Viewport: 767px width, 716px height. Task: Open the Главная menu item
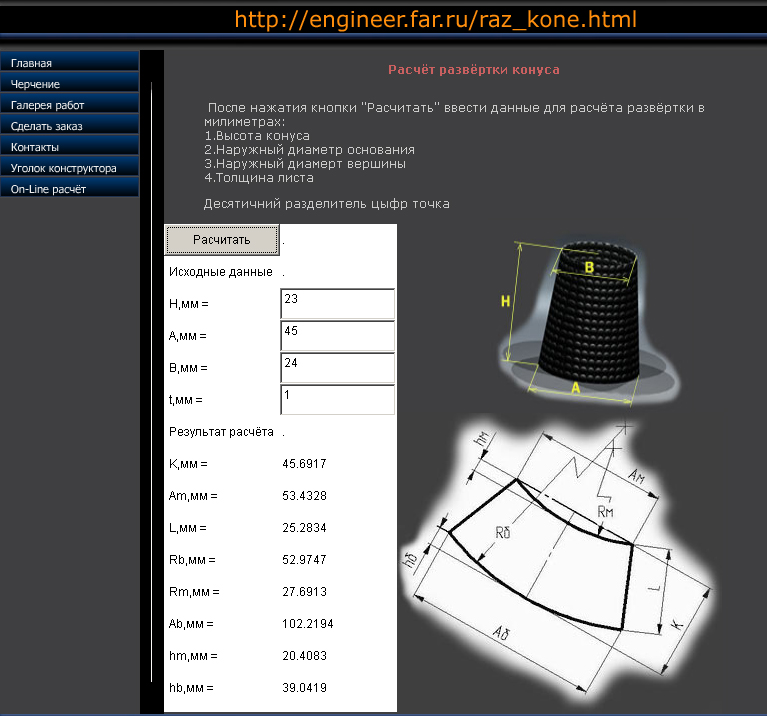tap(69, 63)
